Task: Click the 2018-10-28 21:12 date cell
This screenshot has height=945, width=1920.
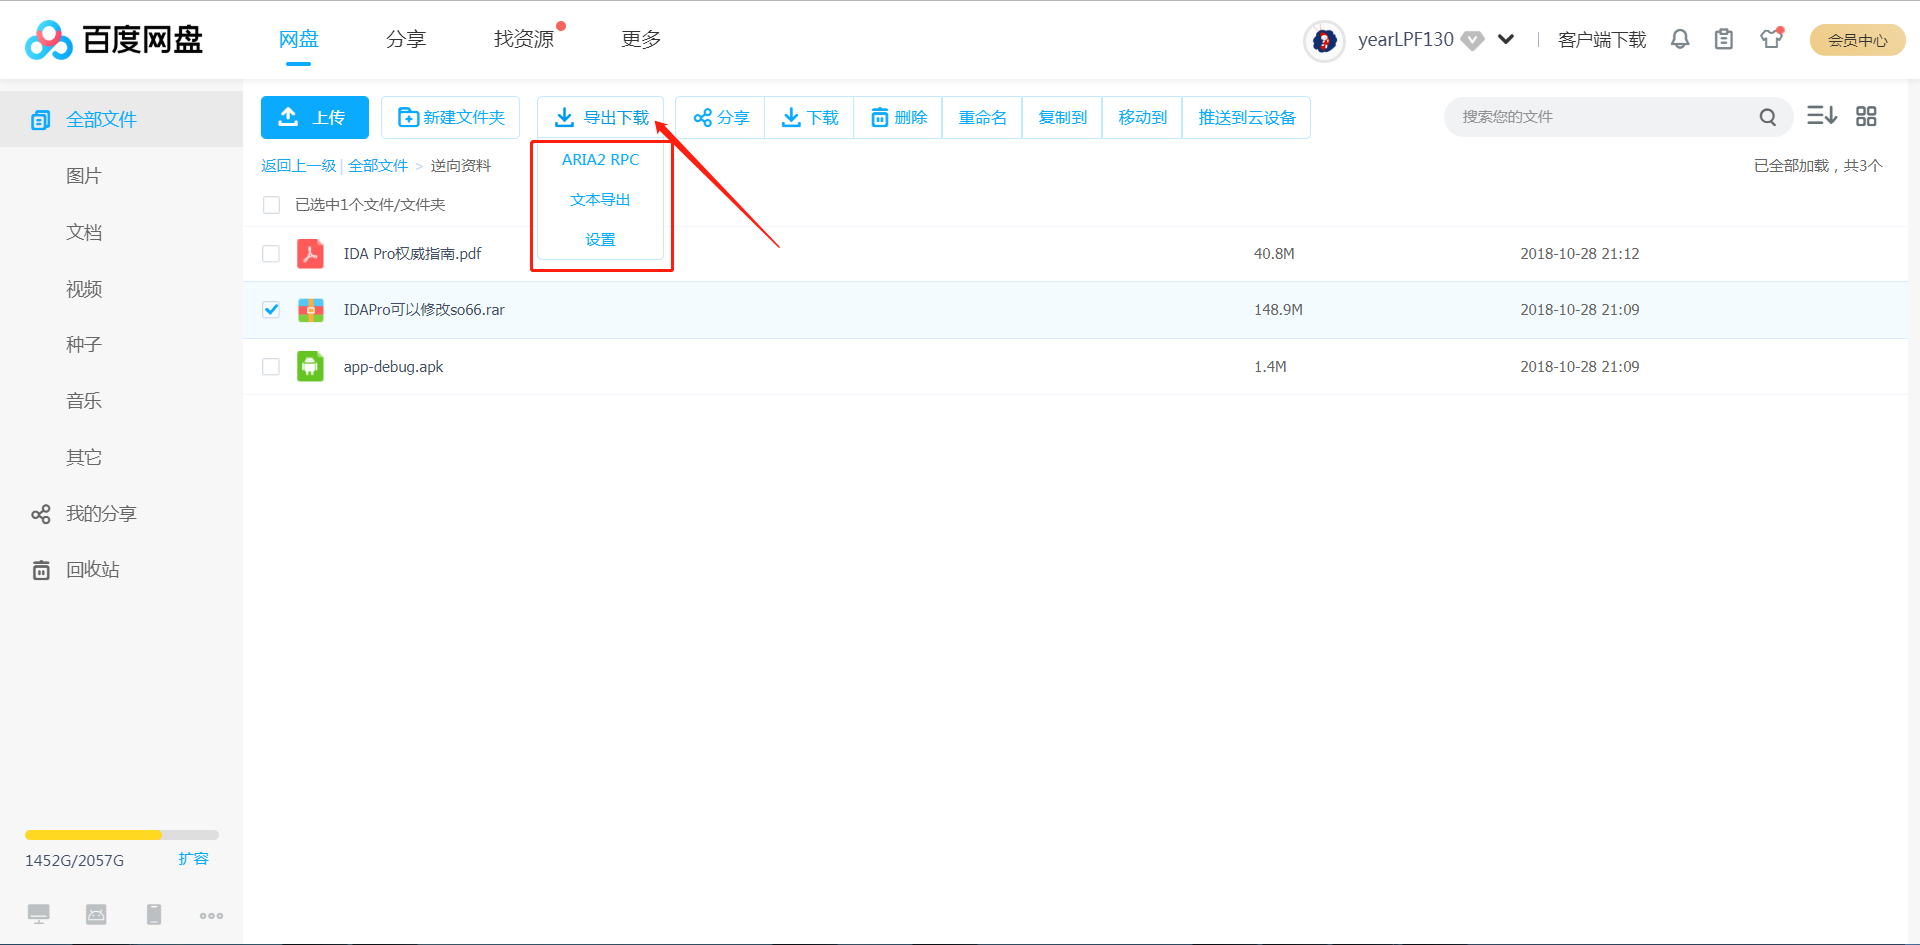Action: click(1580, 254)
